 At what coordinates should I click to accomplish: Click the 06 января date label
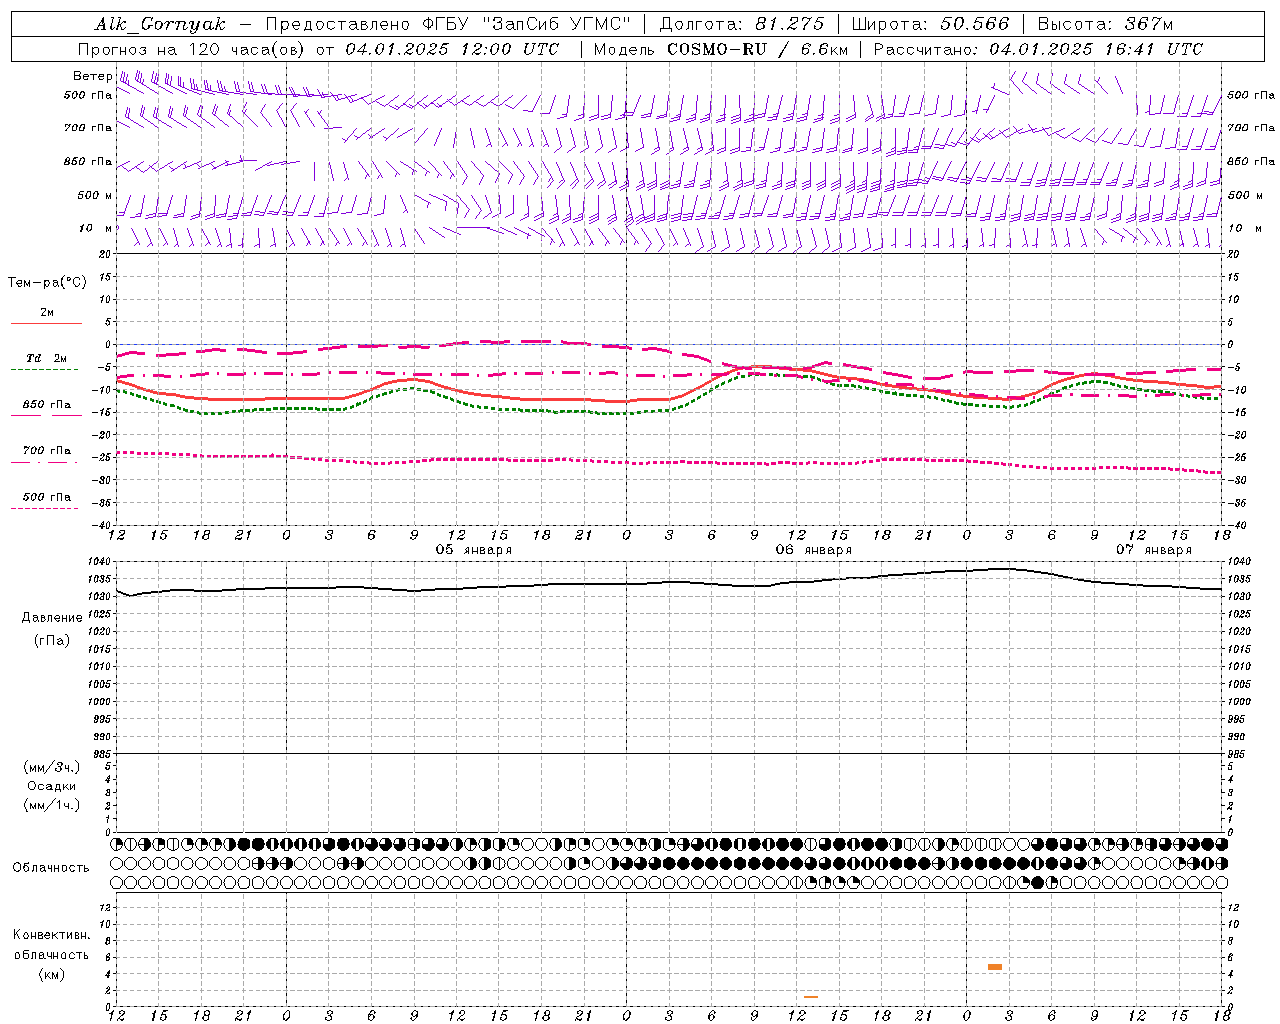[x=813, y=550]
